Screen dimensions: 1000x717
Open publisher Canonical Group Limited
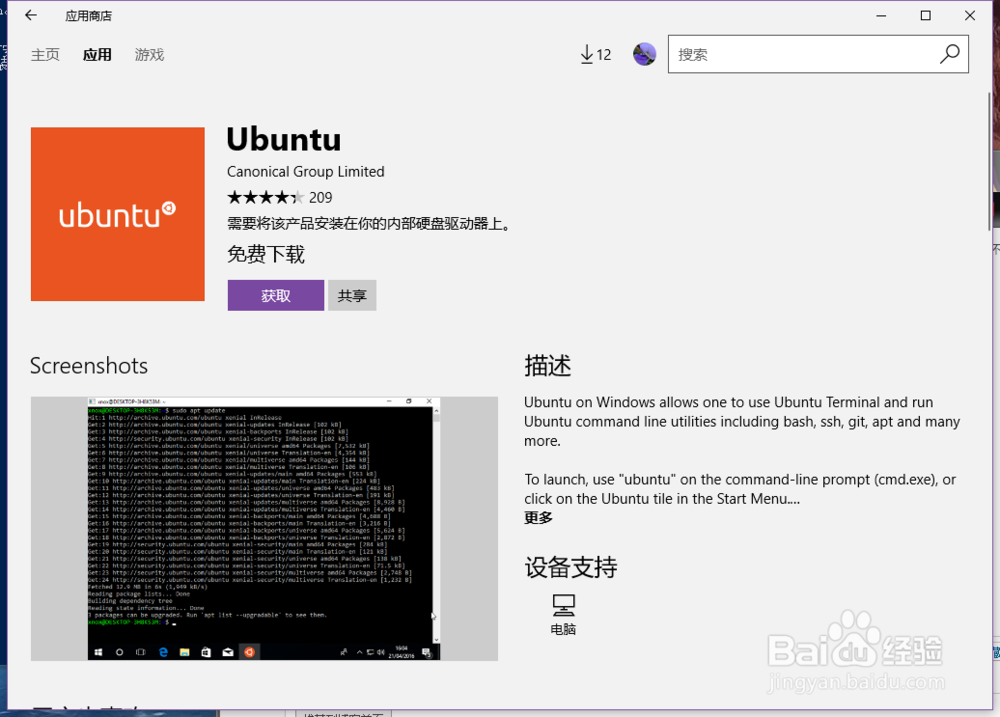tap(305, 172)
